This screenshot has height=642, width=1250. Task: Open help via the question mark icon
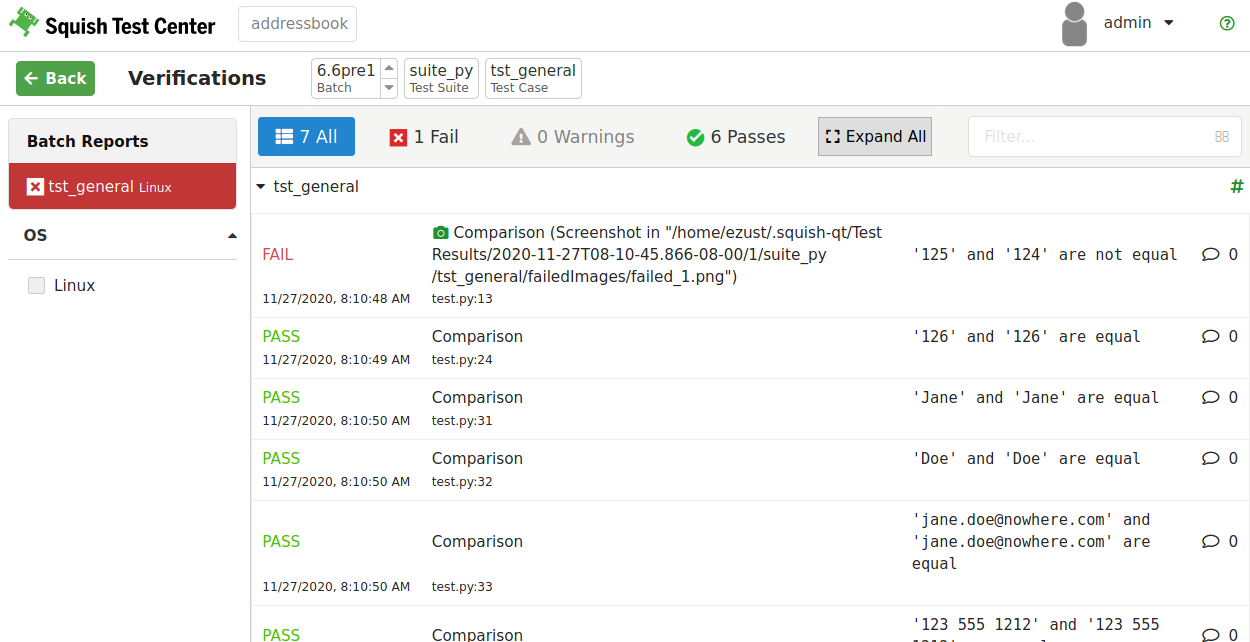point(1227,23)
